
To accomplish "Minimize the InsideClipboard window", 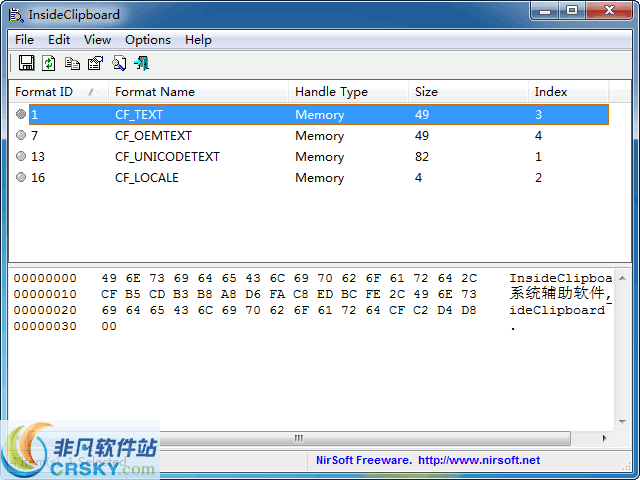I will pyautogui.click(x=544, y=10).
